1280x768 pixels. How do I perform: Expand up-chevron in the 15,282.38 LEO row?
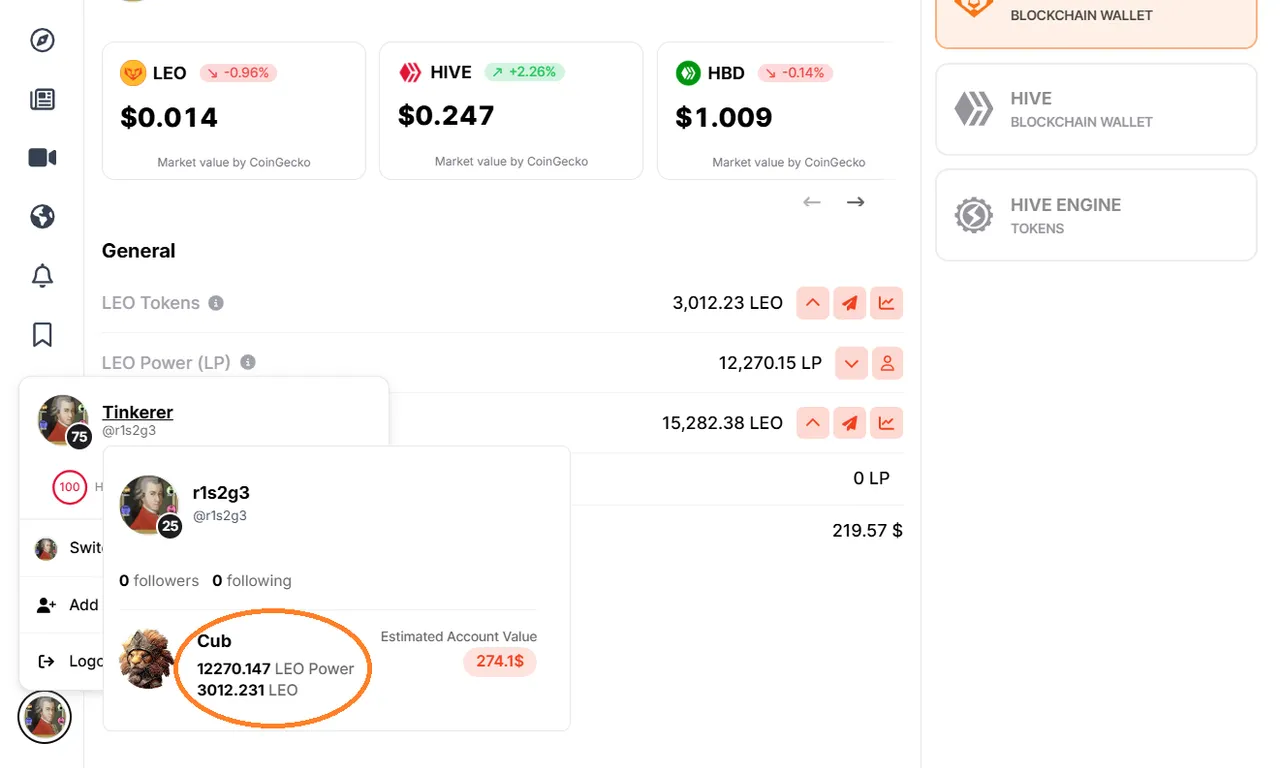(x=813, y=423)
